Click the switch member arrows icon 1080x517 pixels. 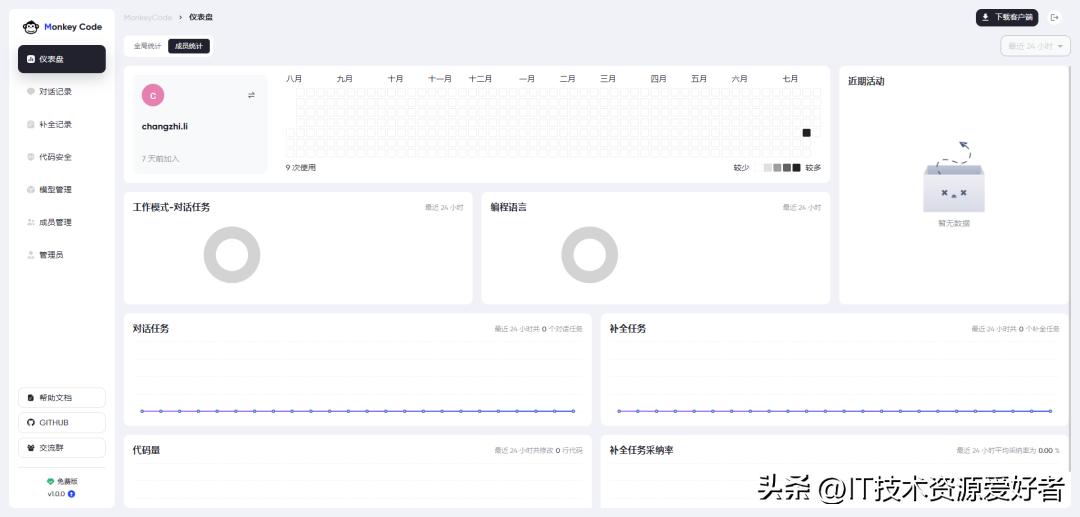(x=251, y=95)
